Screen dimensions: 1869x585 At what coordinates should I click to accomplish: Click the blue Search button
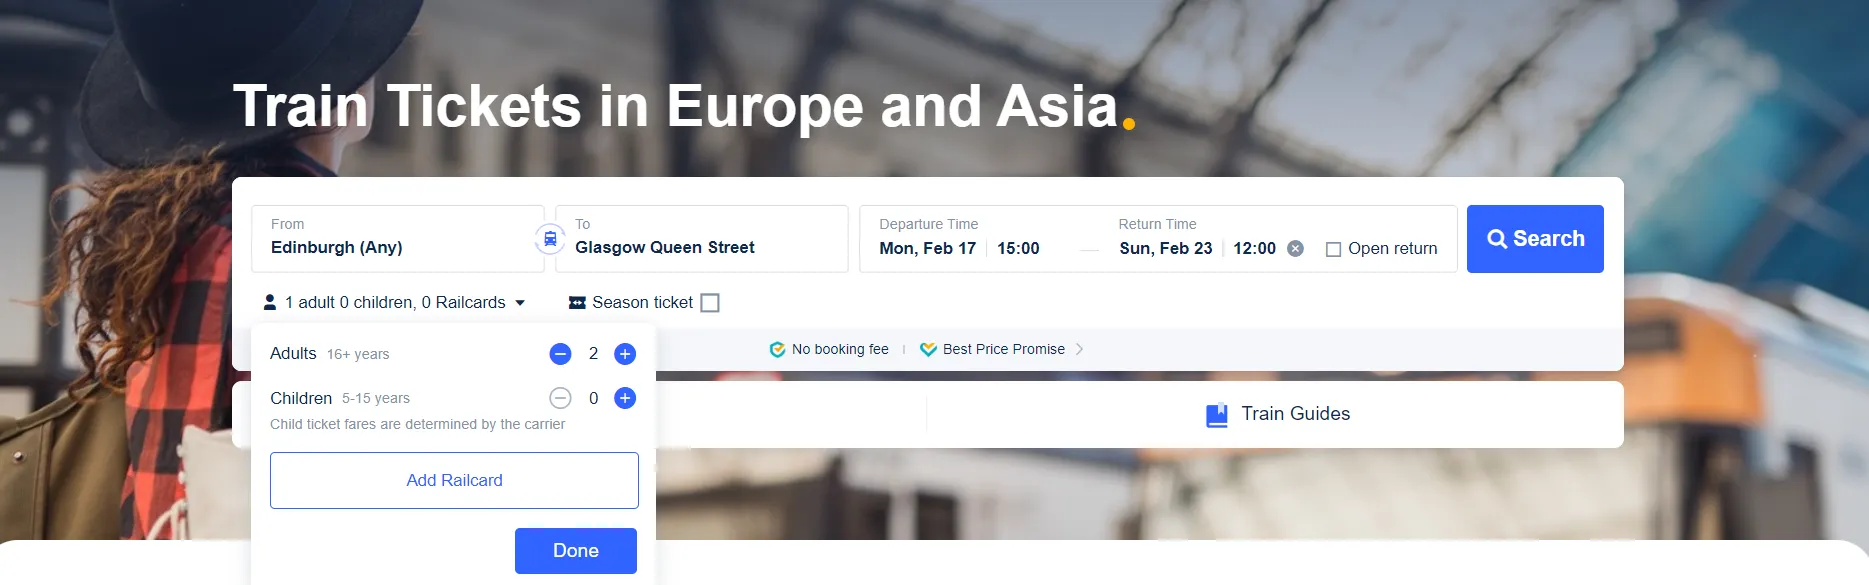tap(1535, 239)
